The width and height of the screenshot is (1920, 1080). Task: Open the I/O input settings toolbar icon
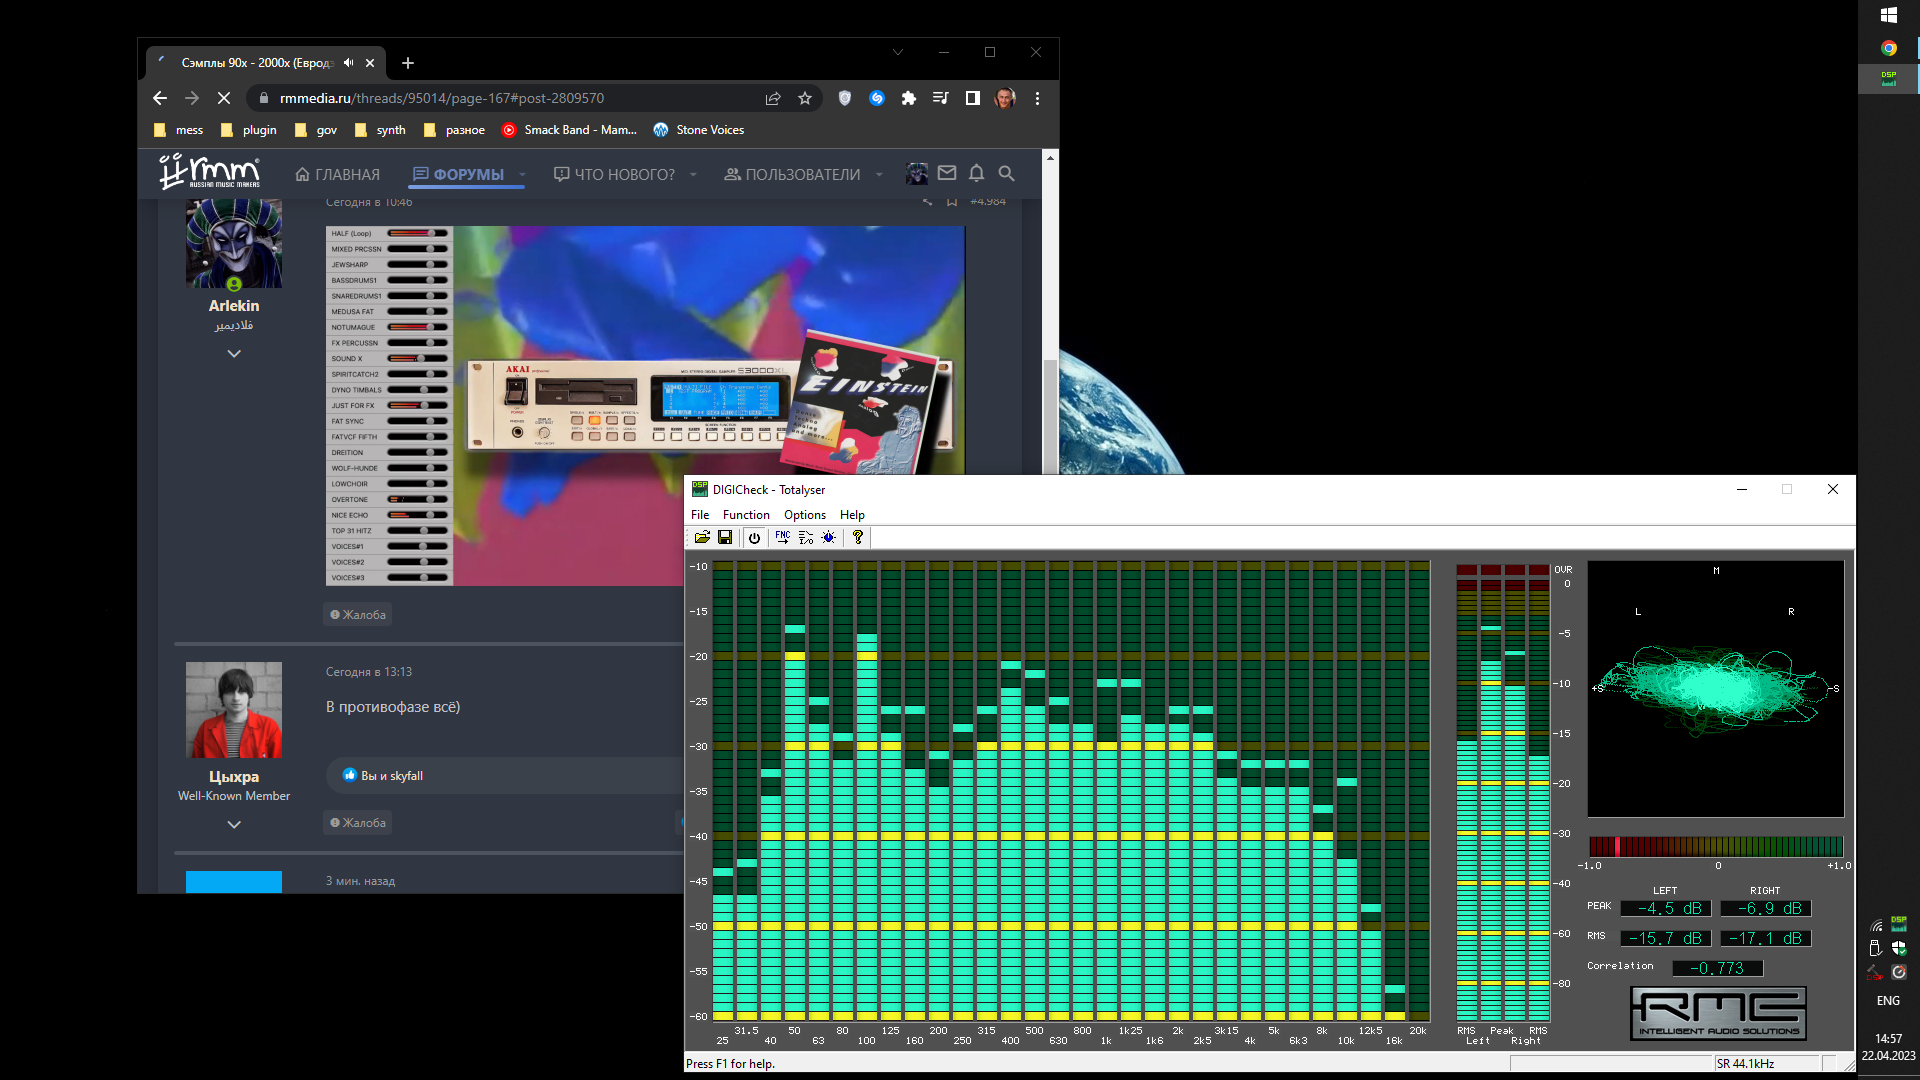coord(806,537)
